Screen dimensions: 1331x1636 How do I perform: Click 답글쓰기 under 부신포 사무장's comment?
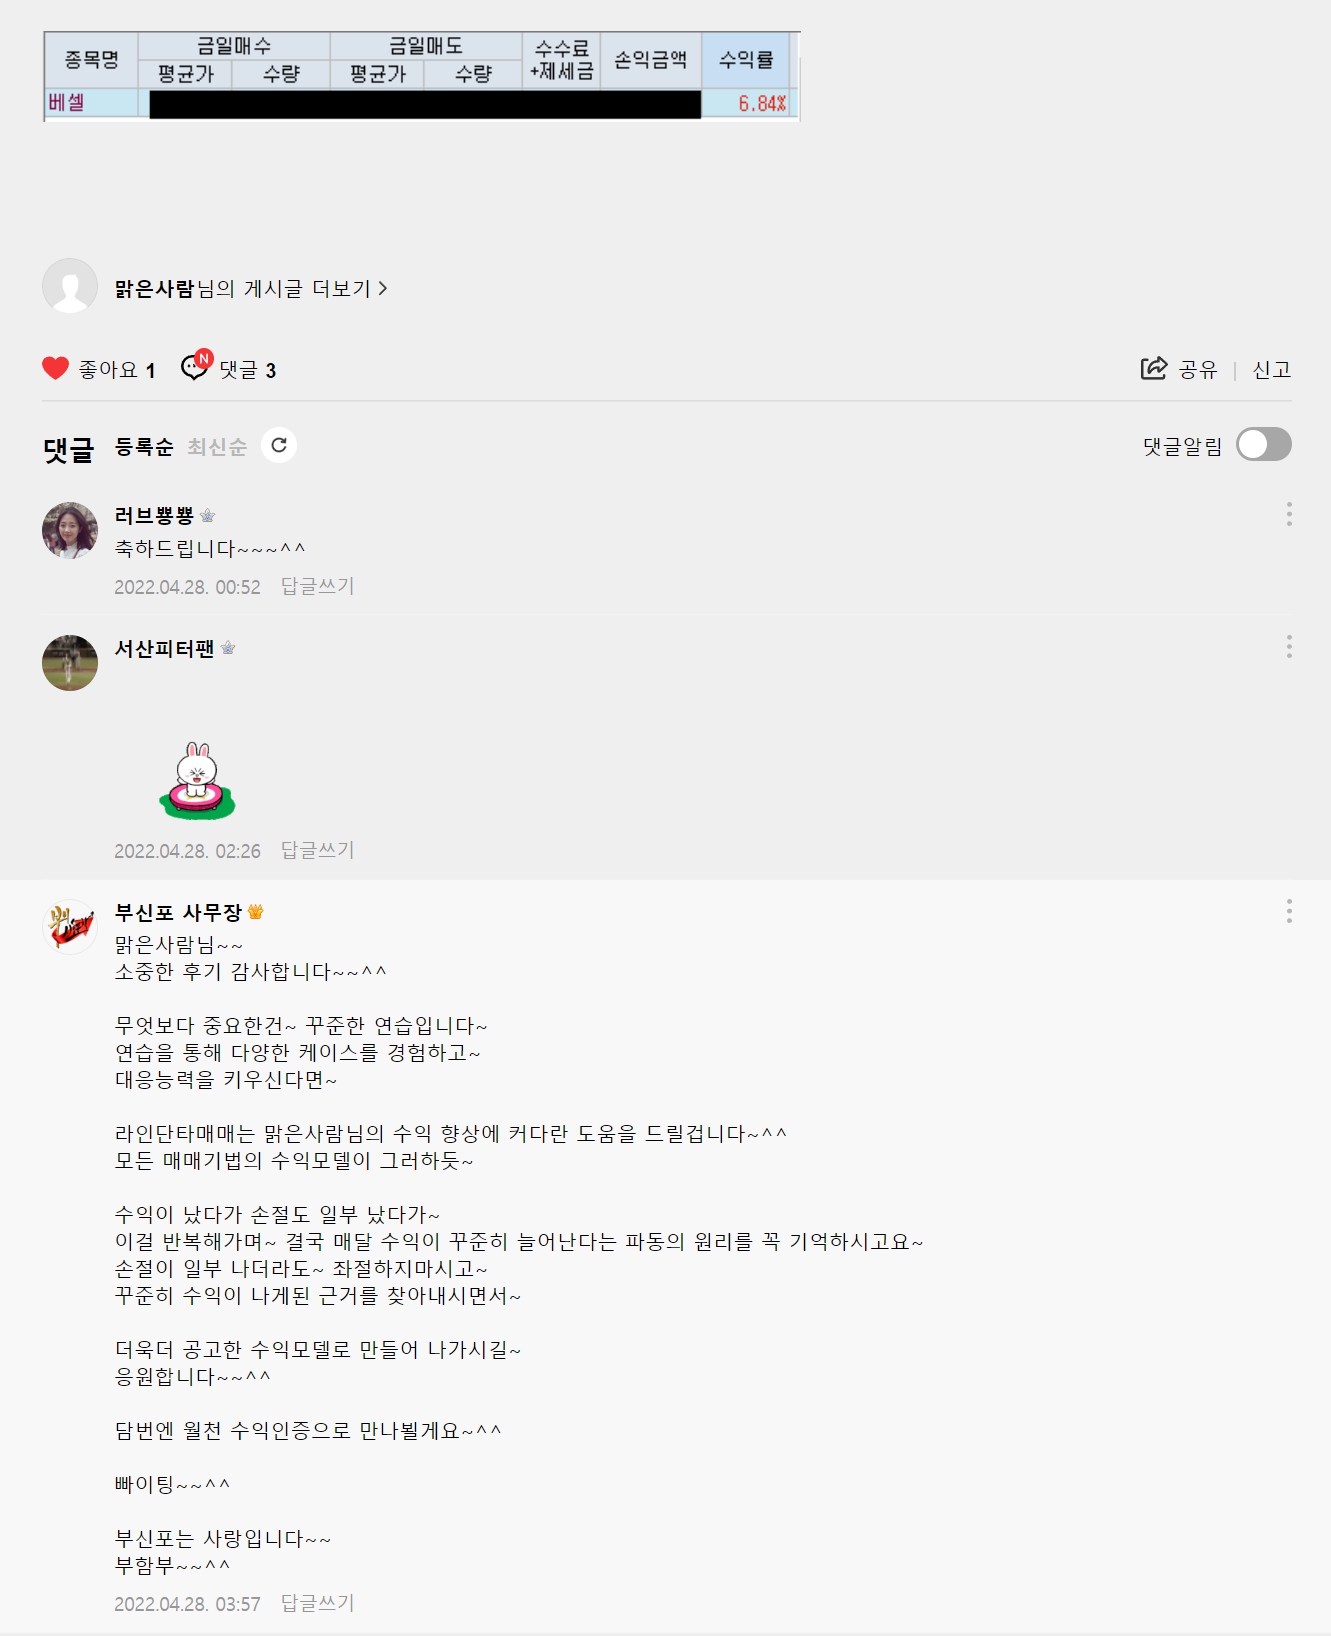pyautogui.click(x=318, y=1603)
